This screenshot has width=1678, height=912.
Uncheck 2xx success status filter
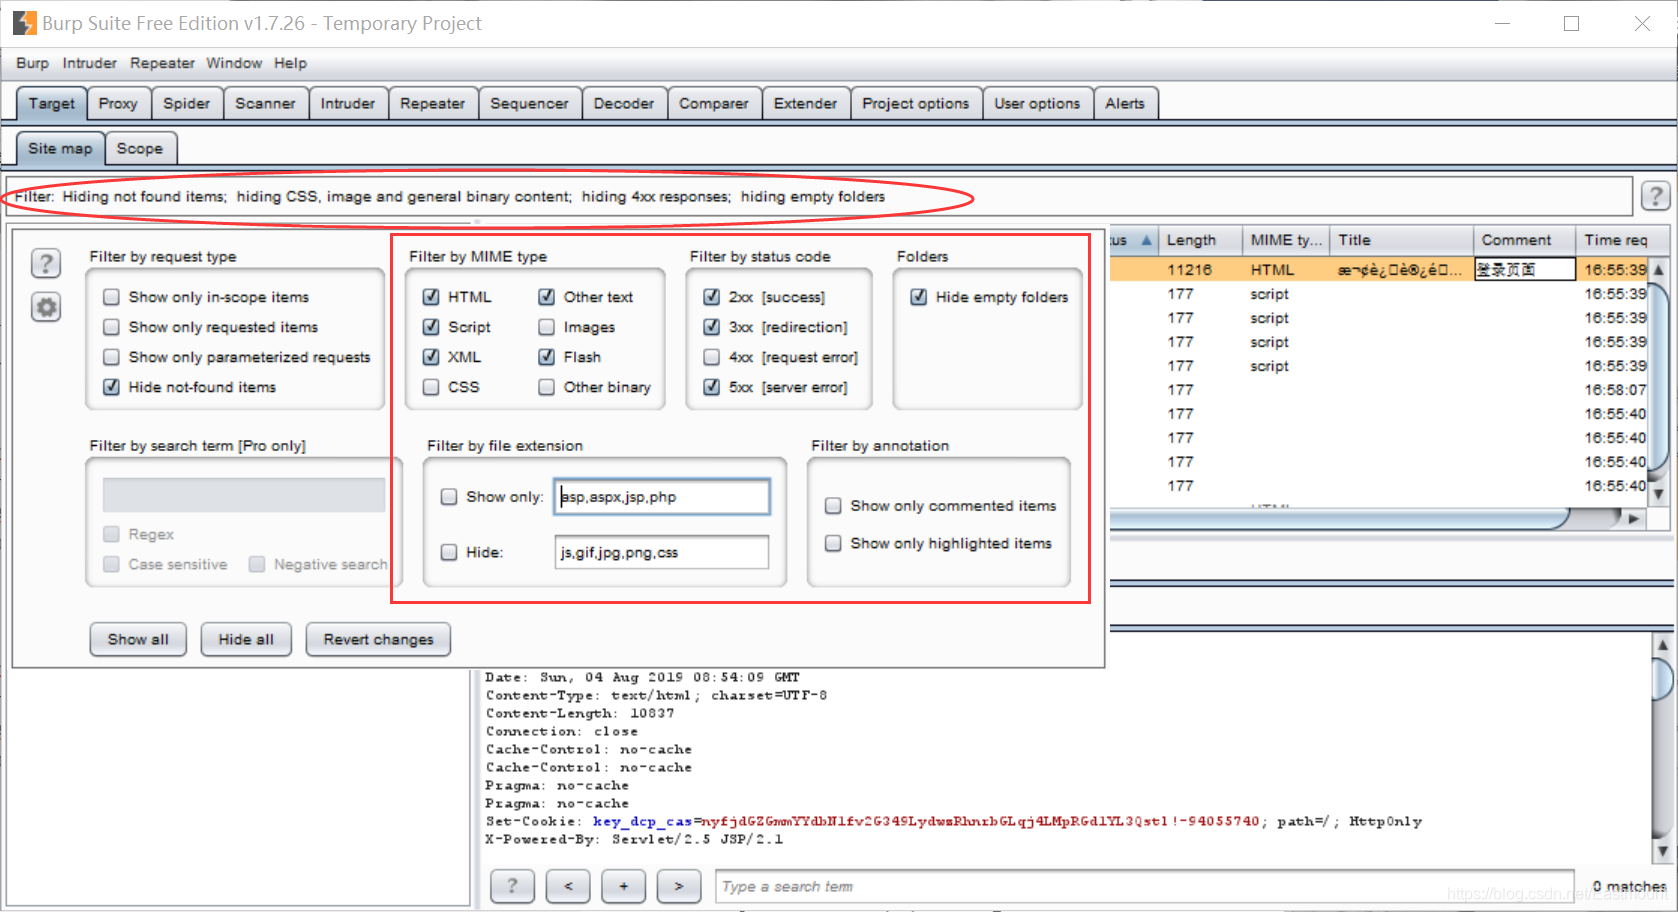click(x=712, y=297)
